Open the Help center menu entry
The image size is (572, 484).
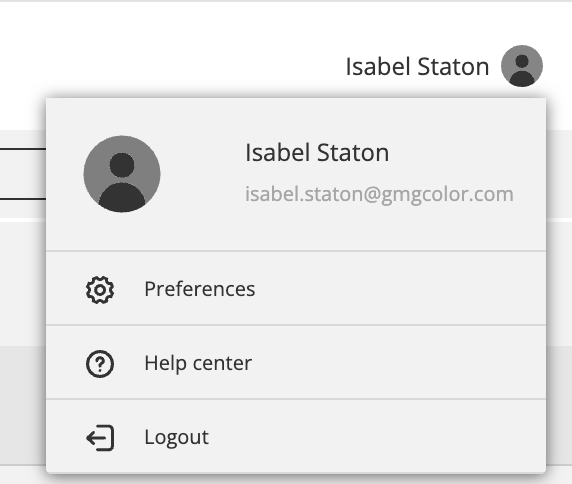coord(296,362)
